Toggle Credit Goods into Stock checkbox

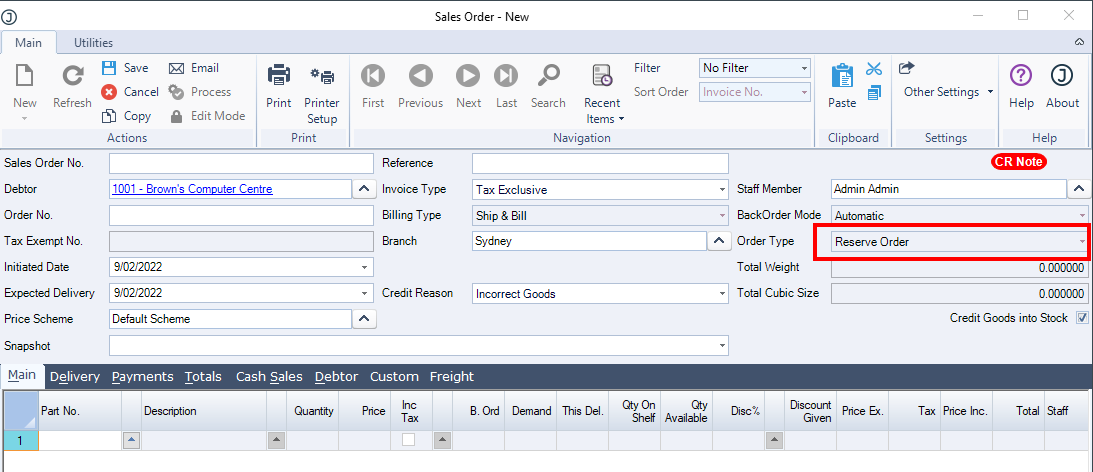[x=1081, y=318]
